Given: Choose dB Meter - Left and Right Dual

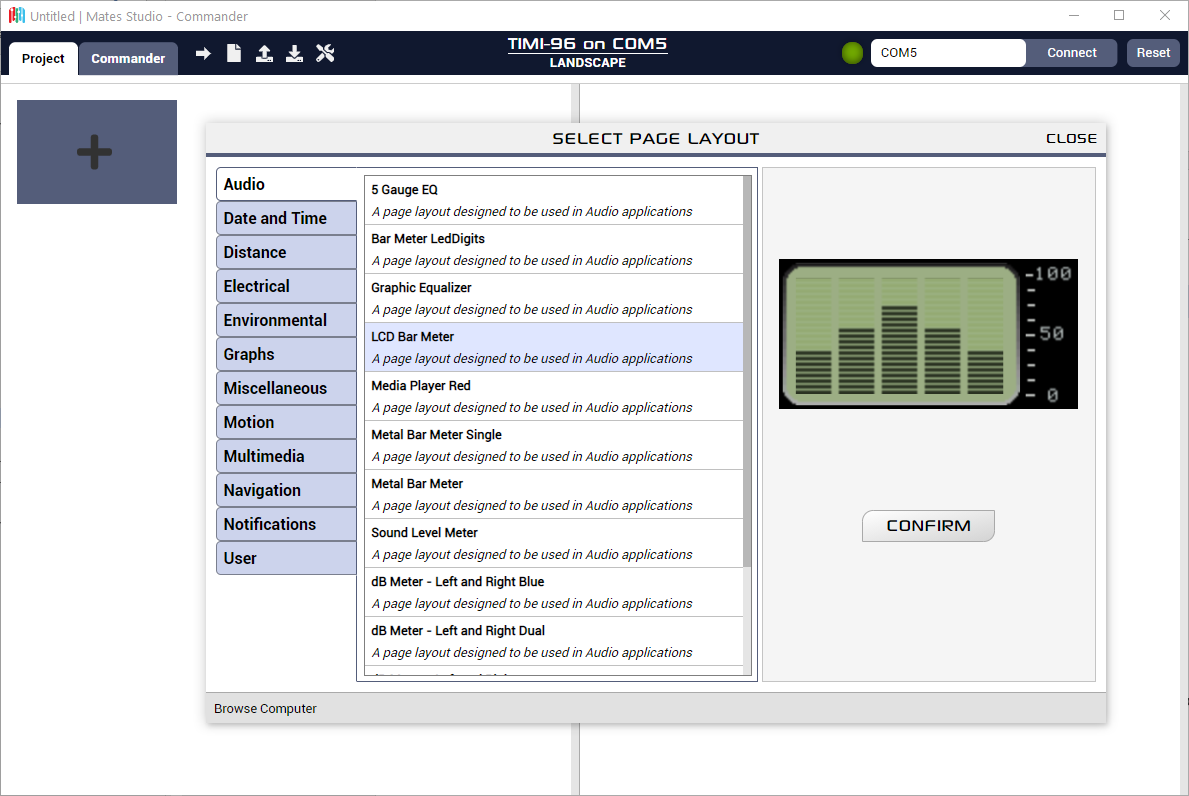Looking at the screenshot, I should point(554,641).
